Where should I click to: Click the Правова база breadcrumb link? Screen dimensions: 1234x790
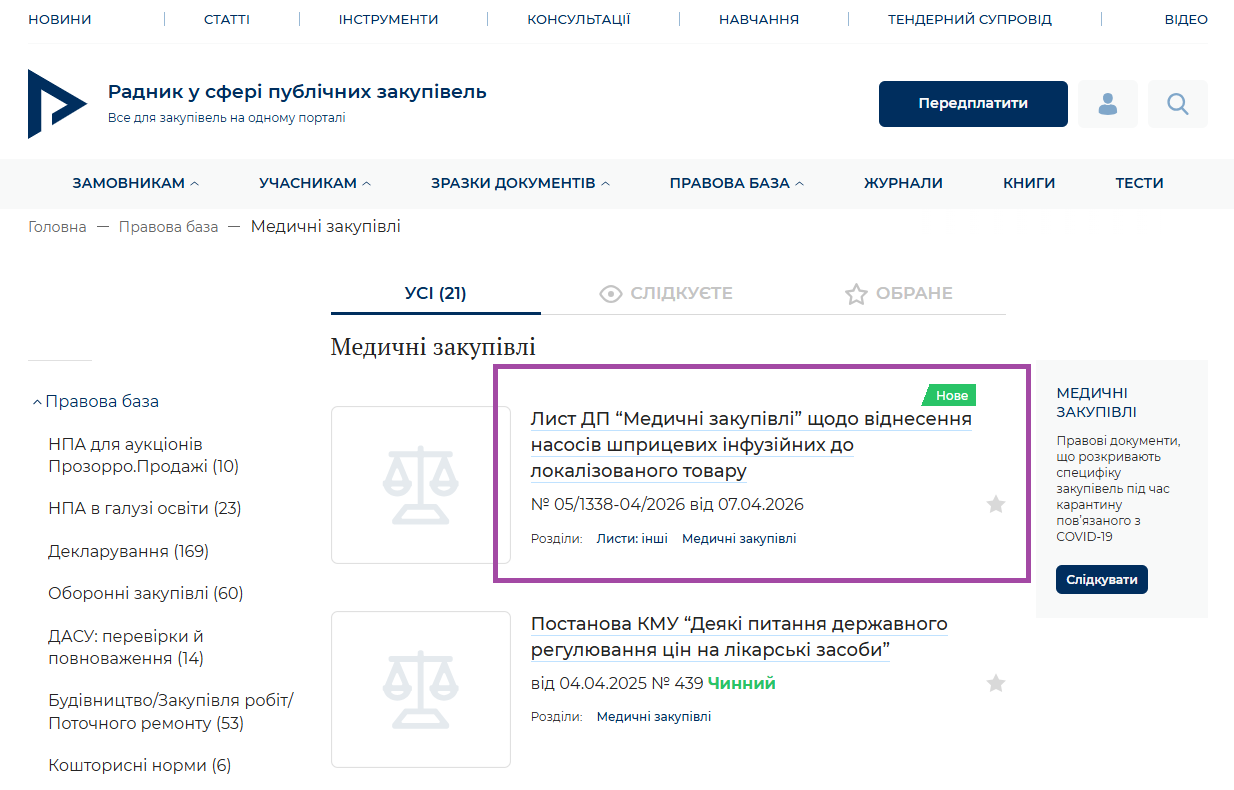click(168, 227)
